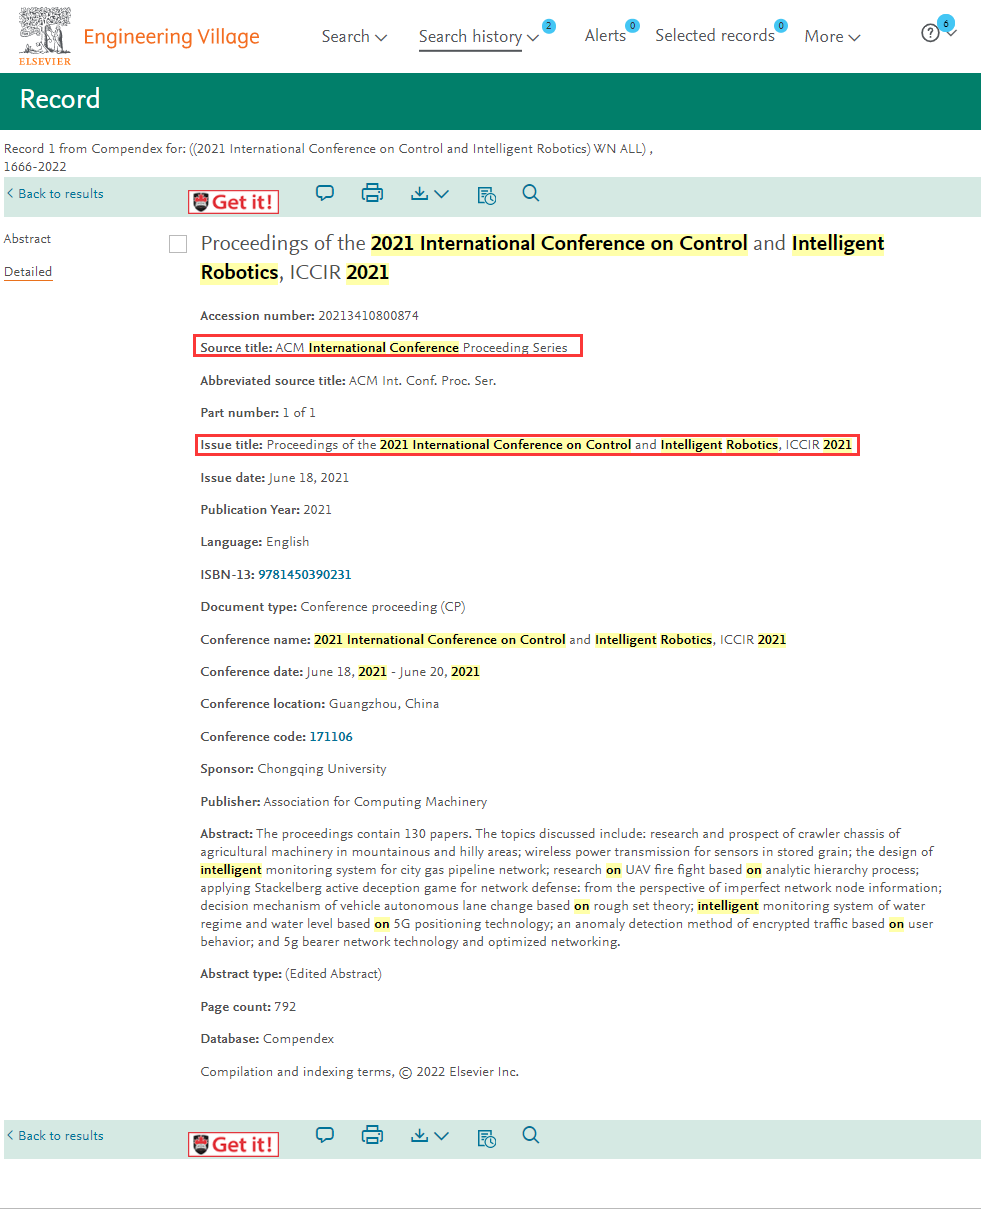
Task: Click the Part number value 1 of 1
Action: (x=299, y=413)
